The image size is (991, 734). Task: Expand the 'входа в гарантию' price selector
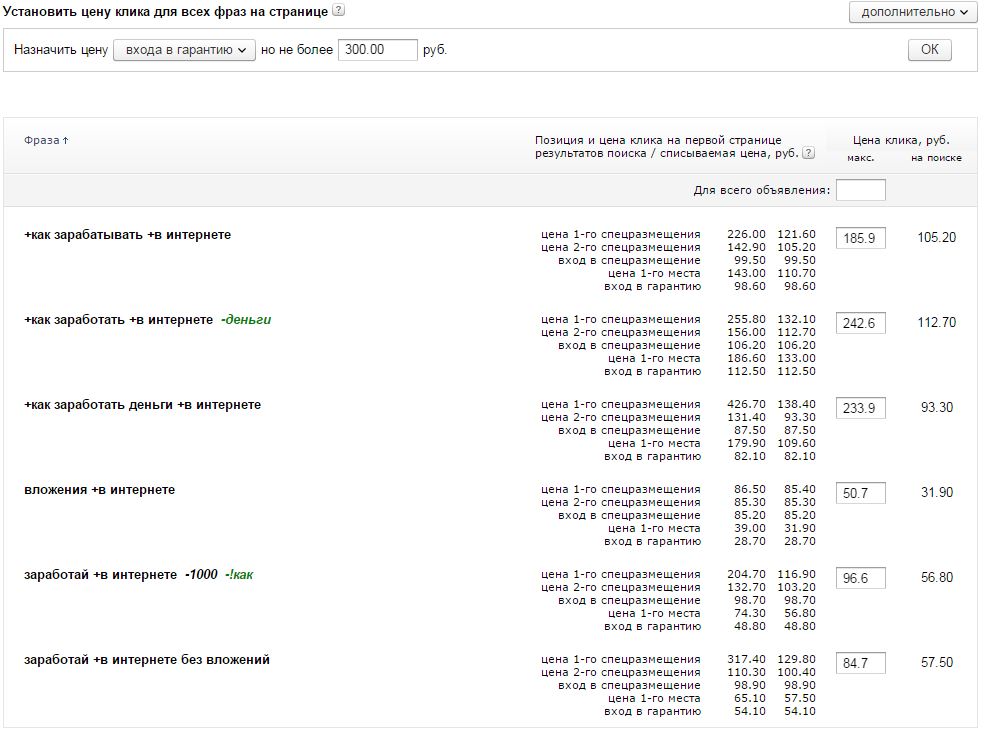(185, 50)
